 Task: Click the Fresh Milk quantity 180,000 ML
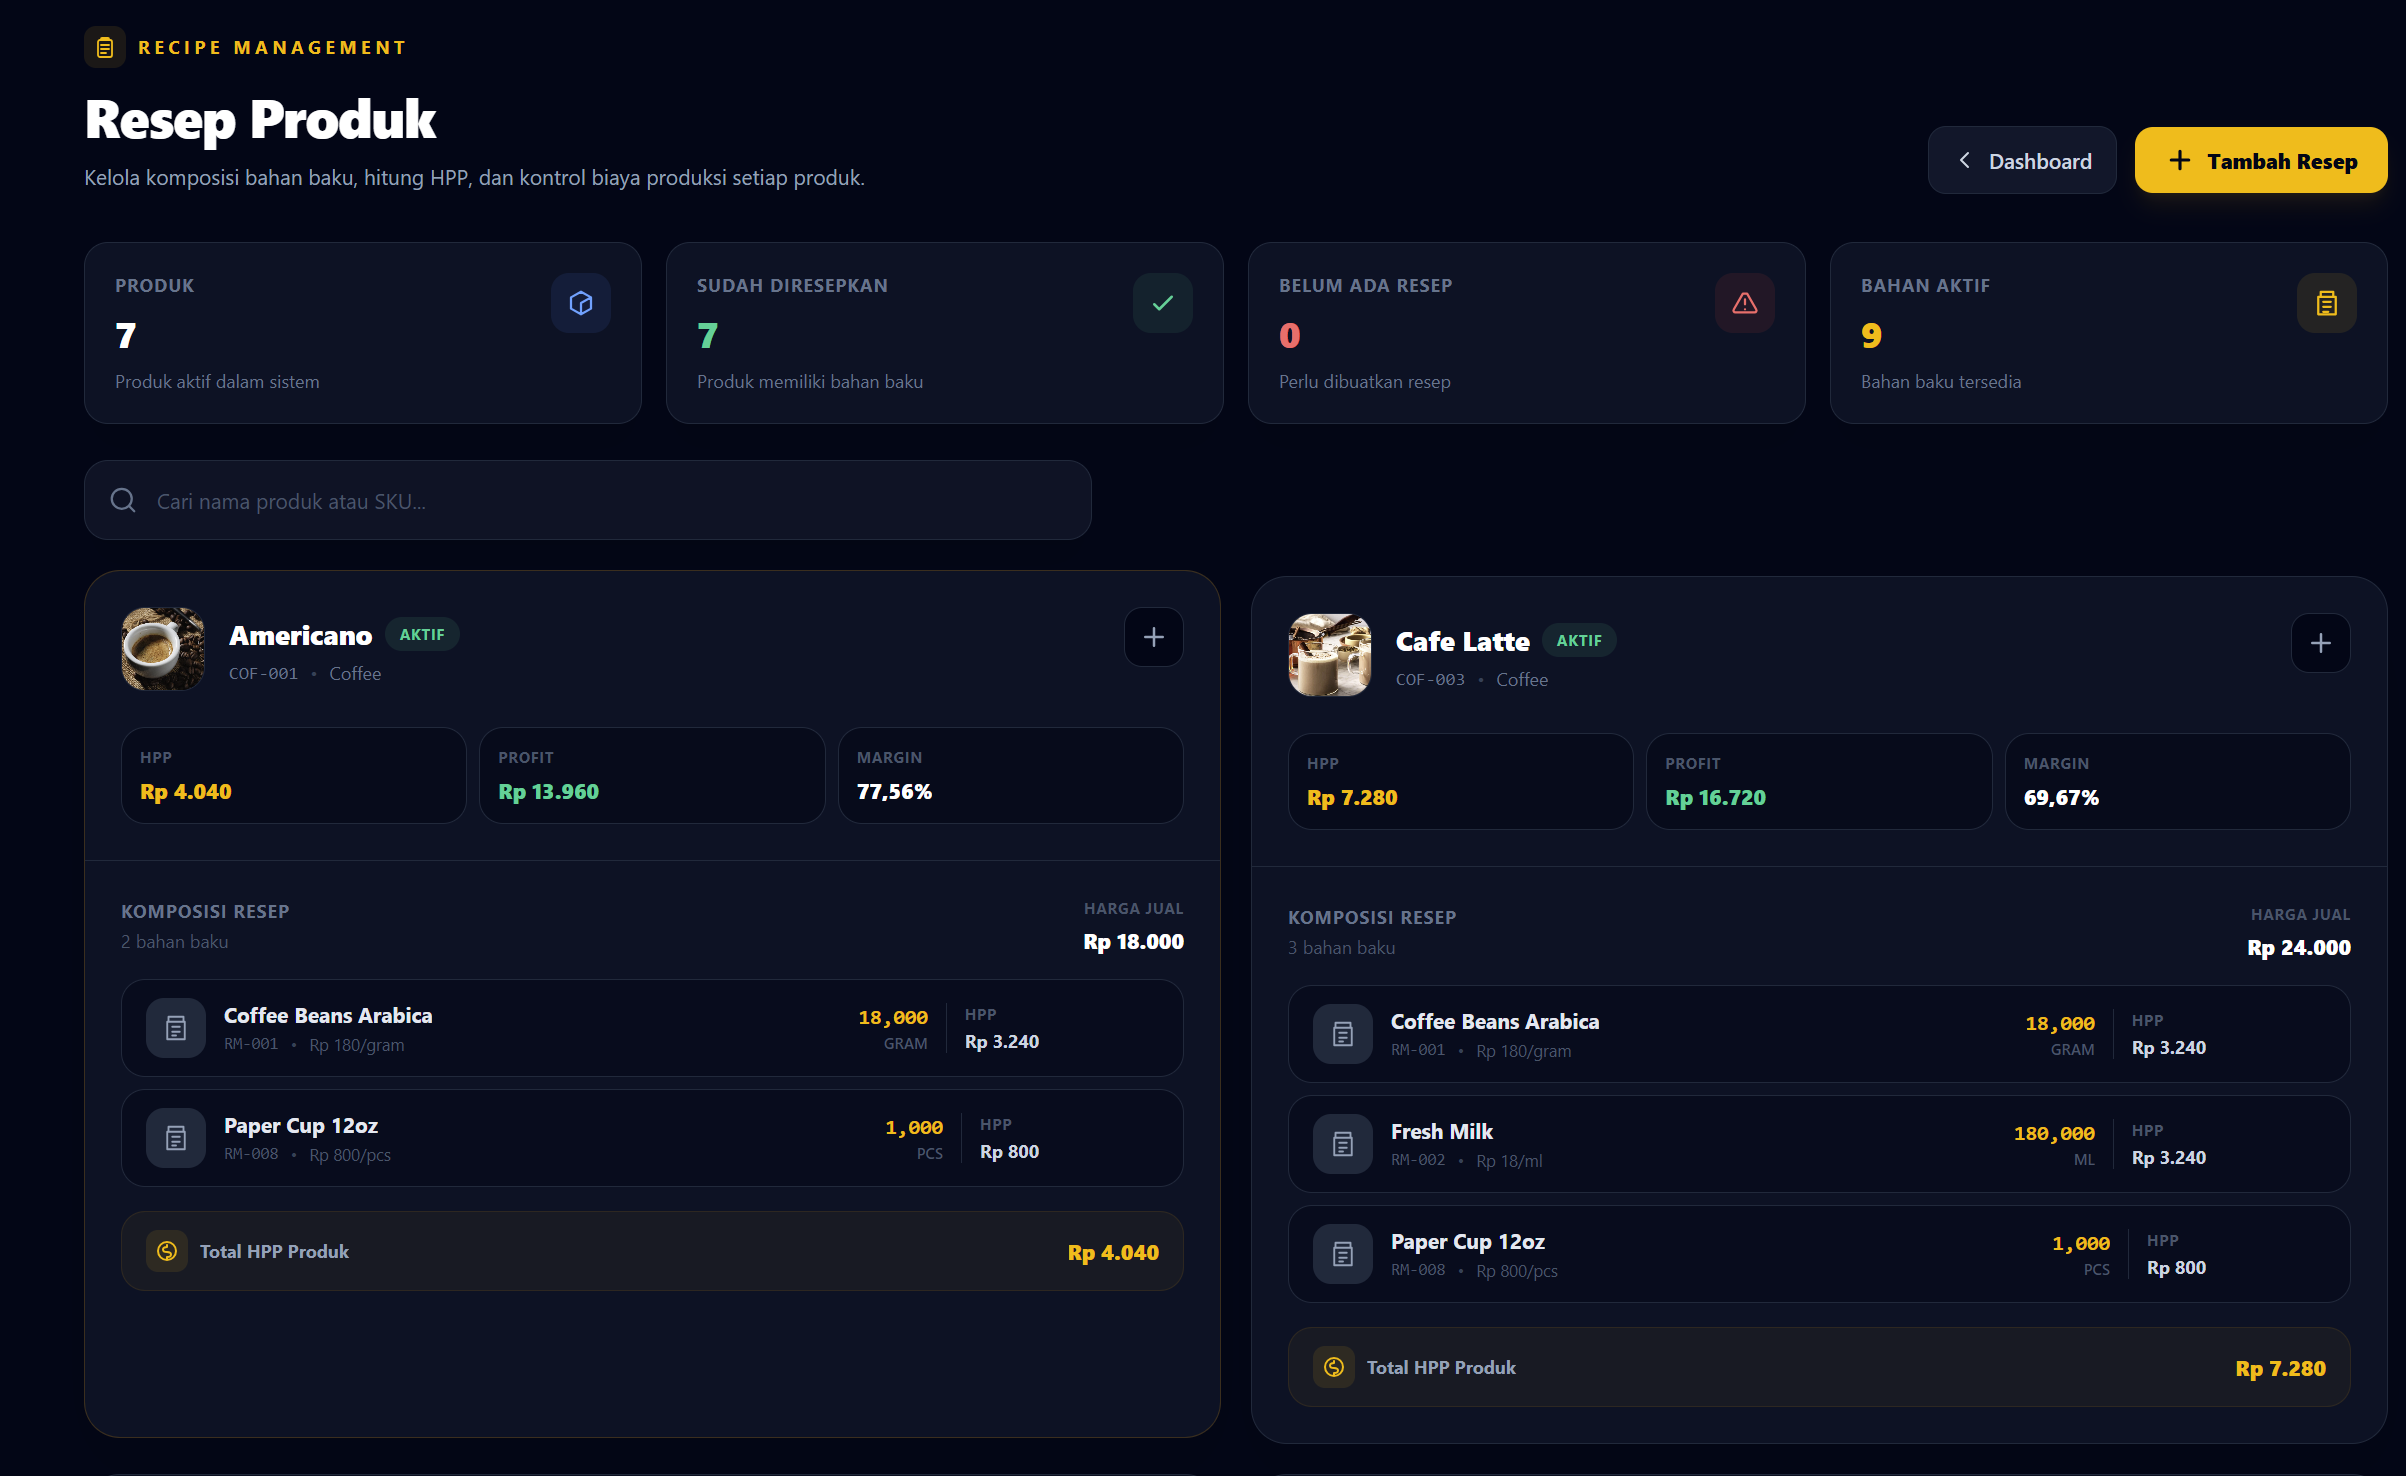[x=2054, y=1144]
